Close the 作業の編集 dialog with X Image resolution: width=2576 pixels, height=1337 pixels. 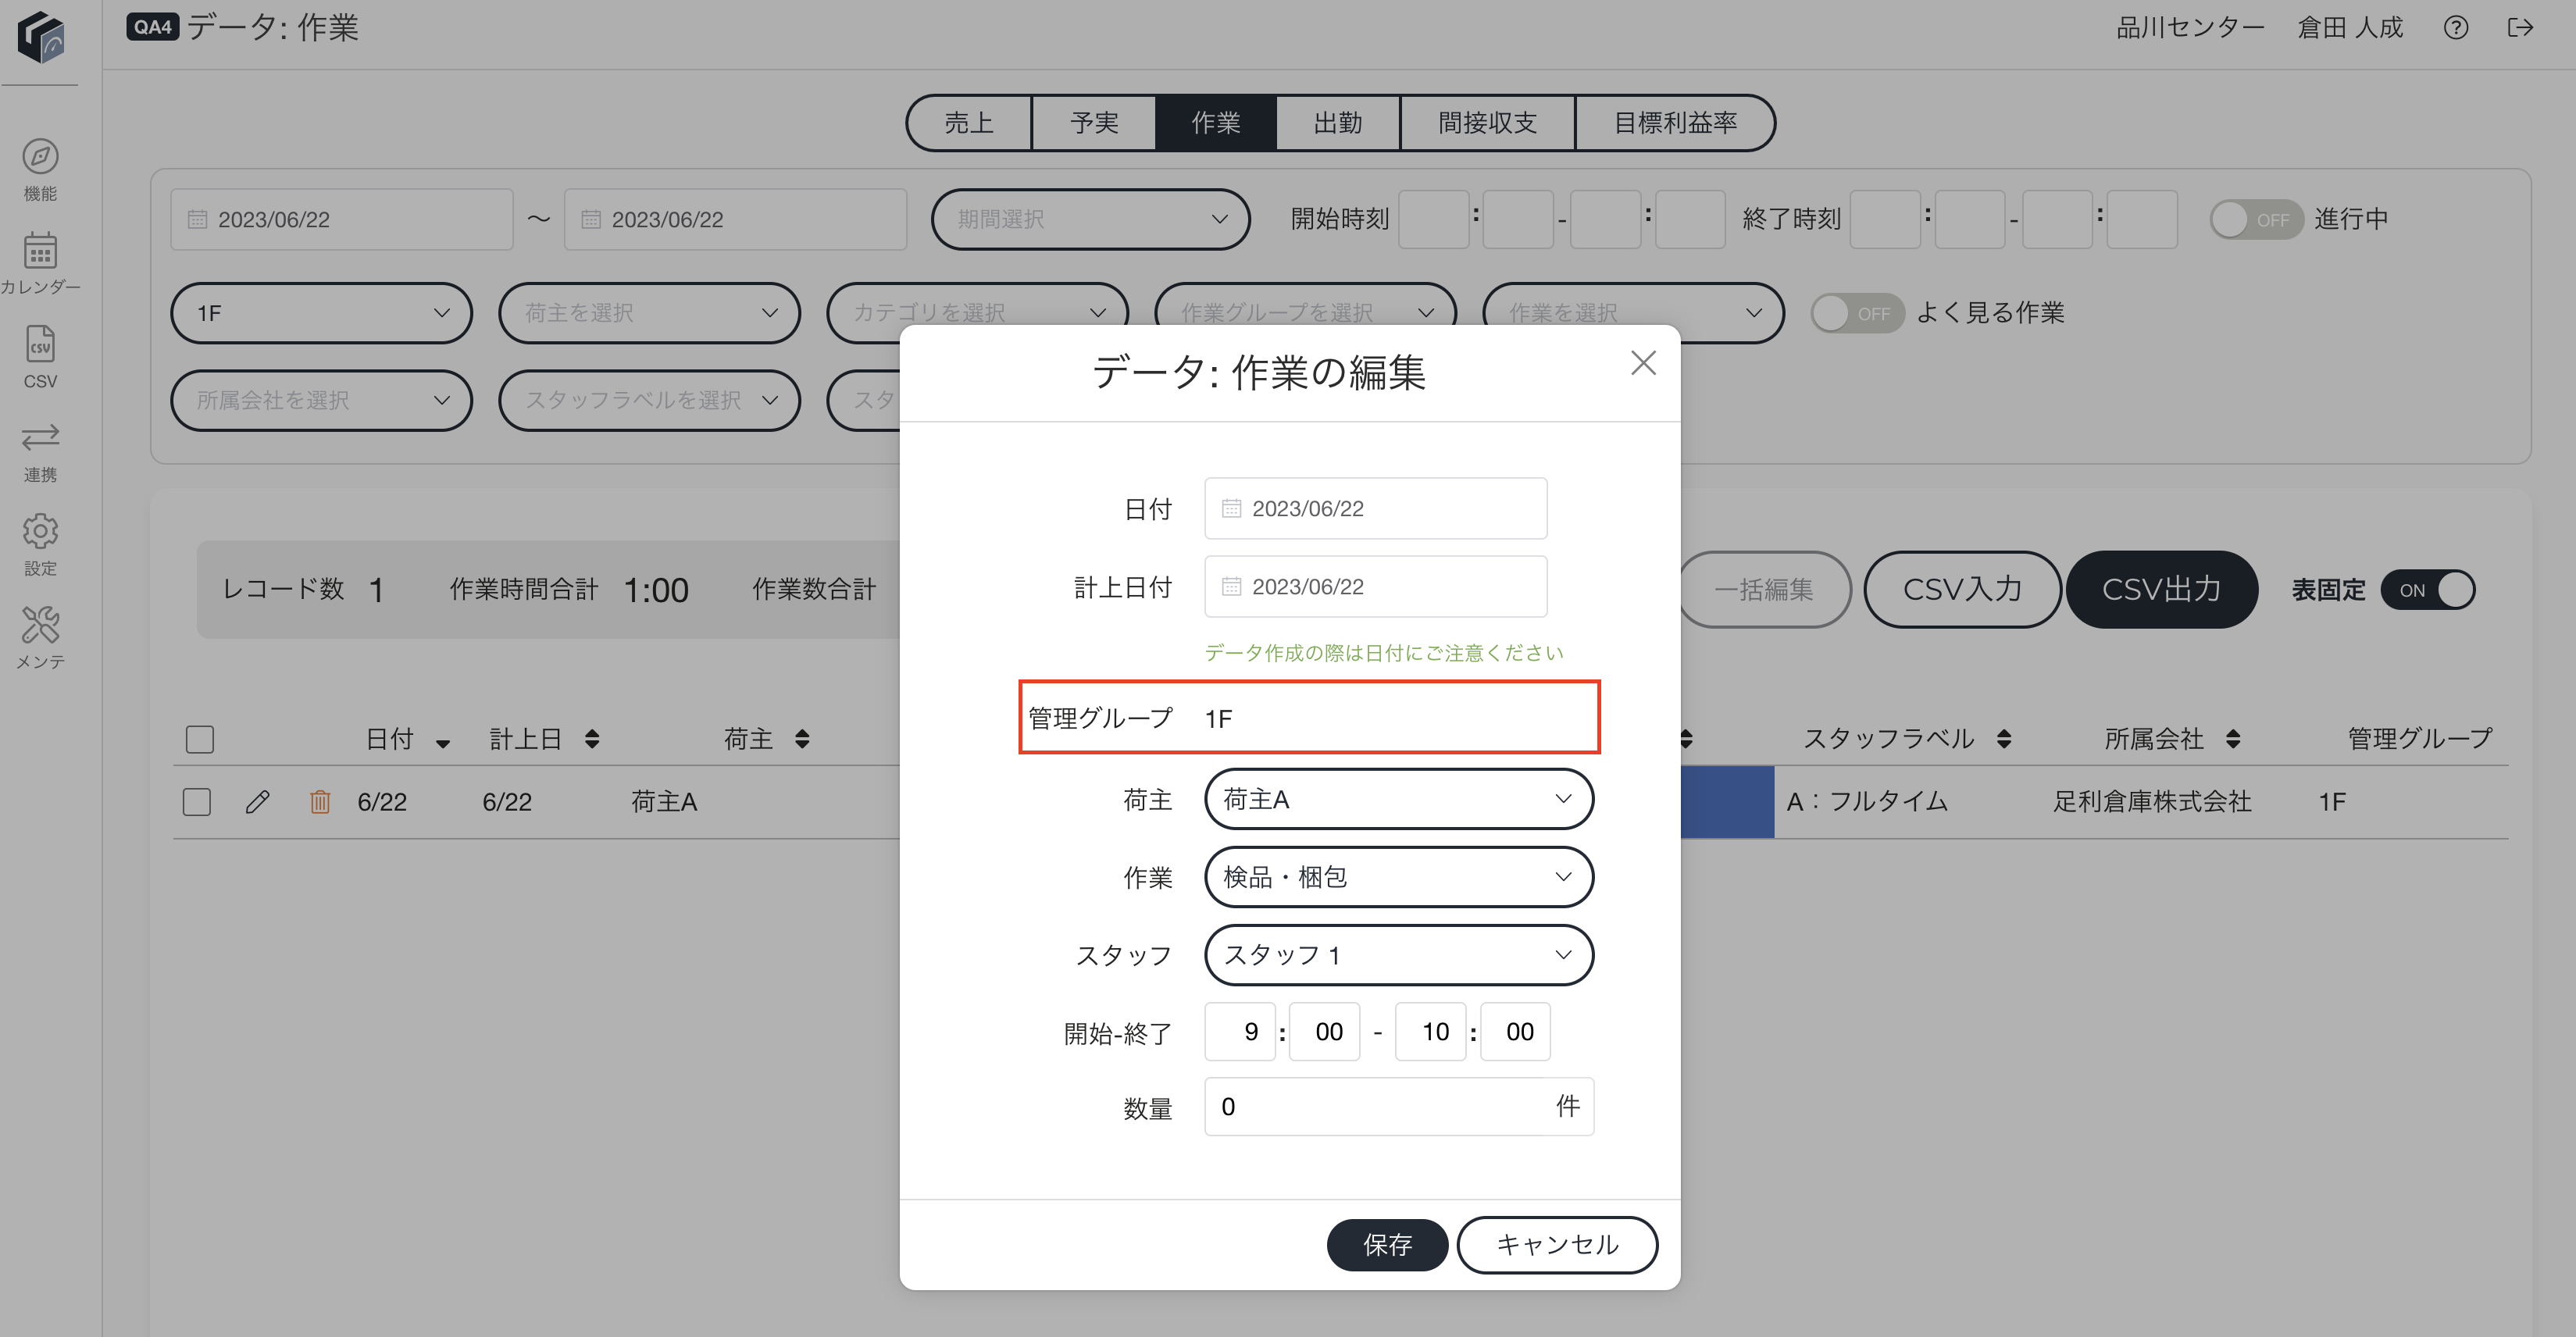tap(1643, 363)
